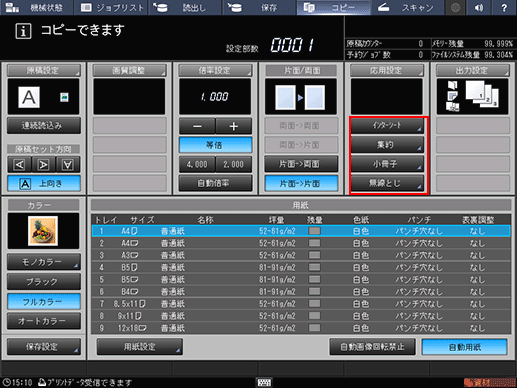Select tray 5 B5 landscape row
The image size is (517, 388).
(301, 279)
